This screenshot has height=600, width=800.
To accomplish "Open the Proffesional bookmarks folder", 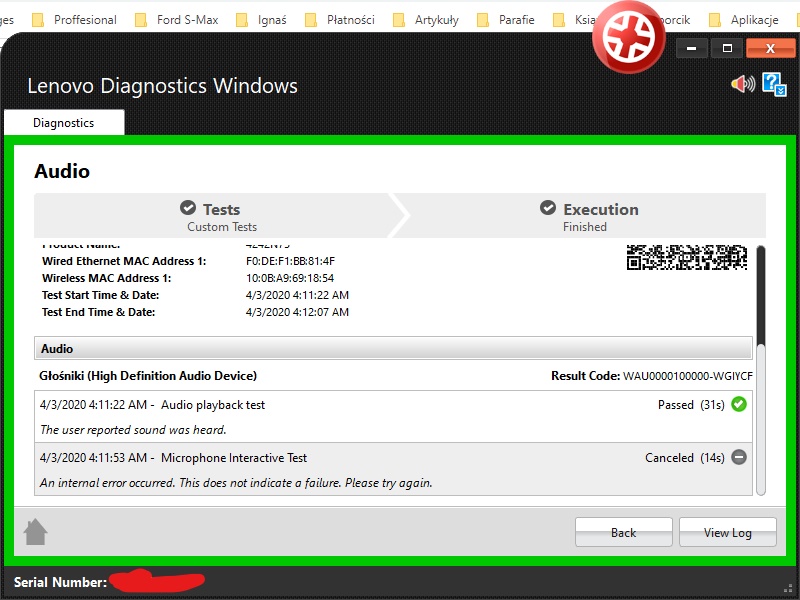I will 74,20.
